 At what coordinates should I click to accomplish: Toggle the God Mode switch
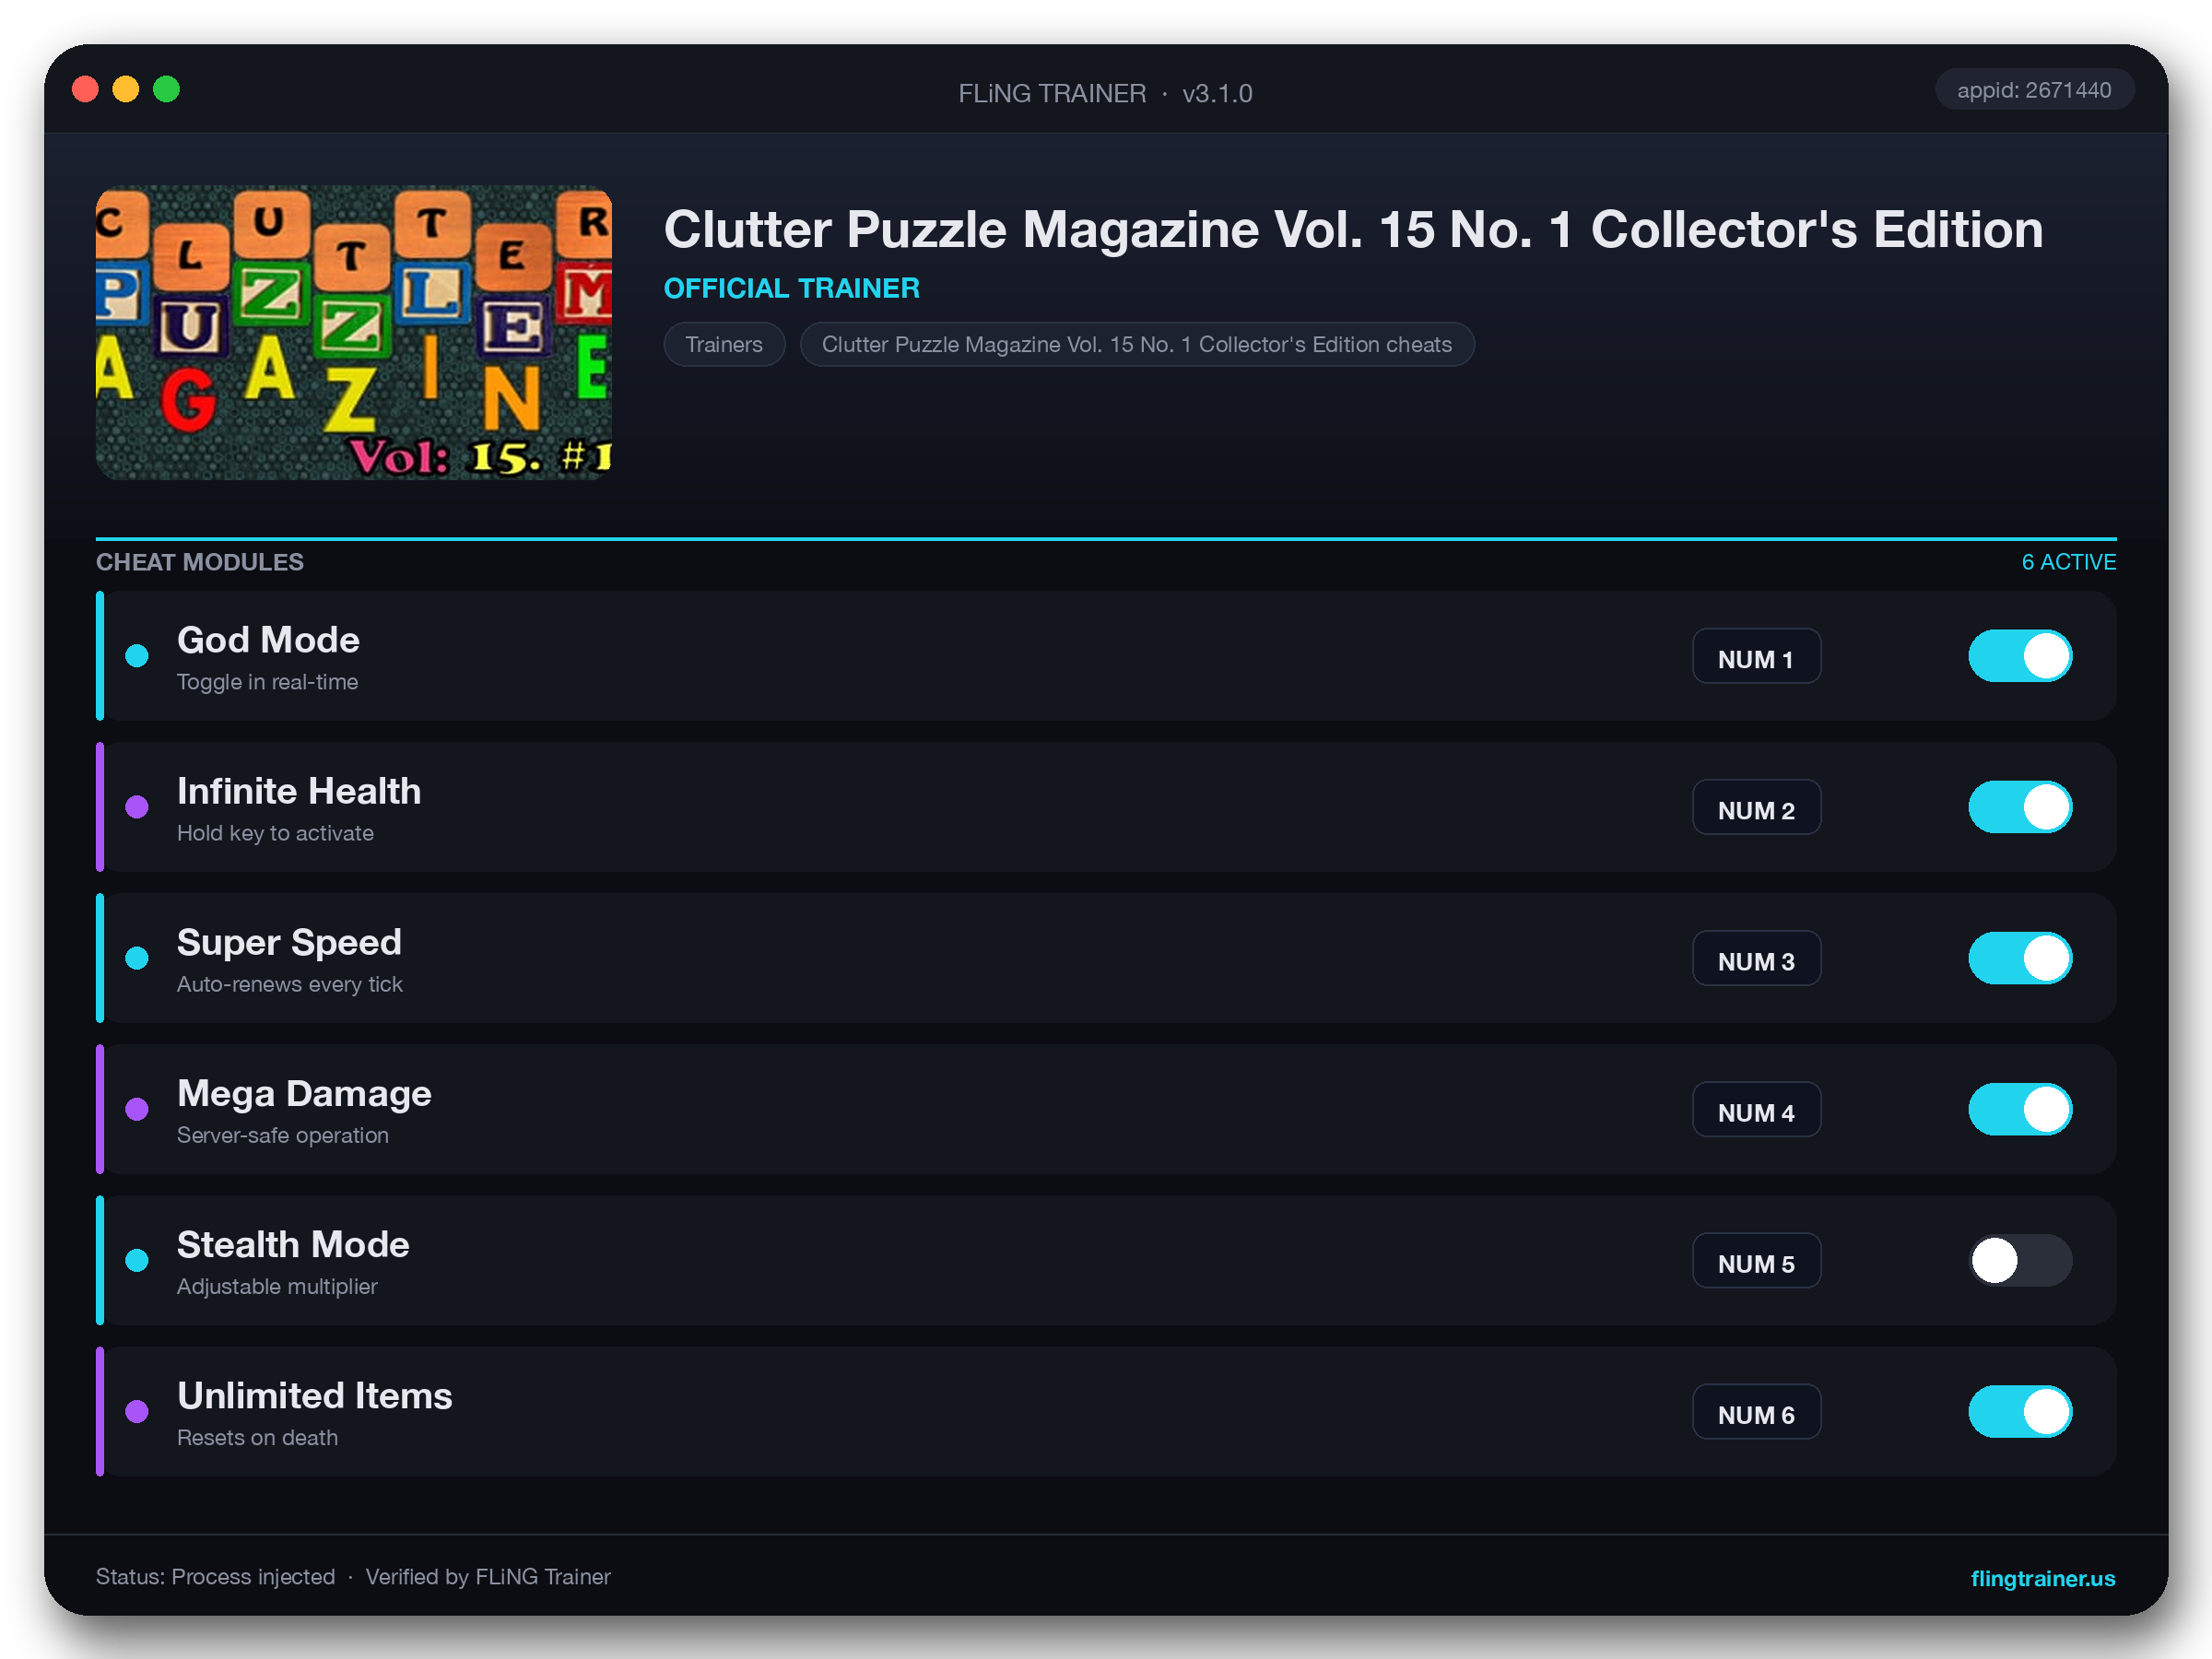point(2019,656)
